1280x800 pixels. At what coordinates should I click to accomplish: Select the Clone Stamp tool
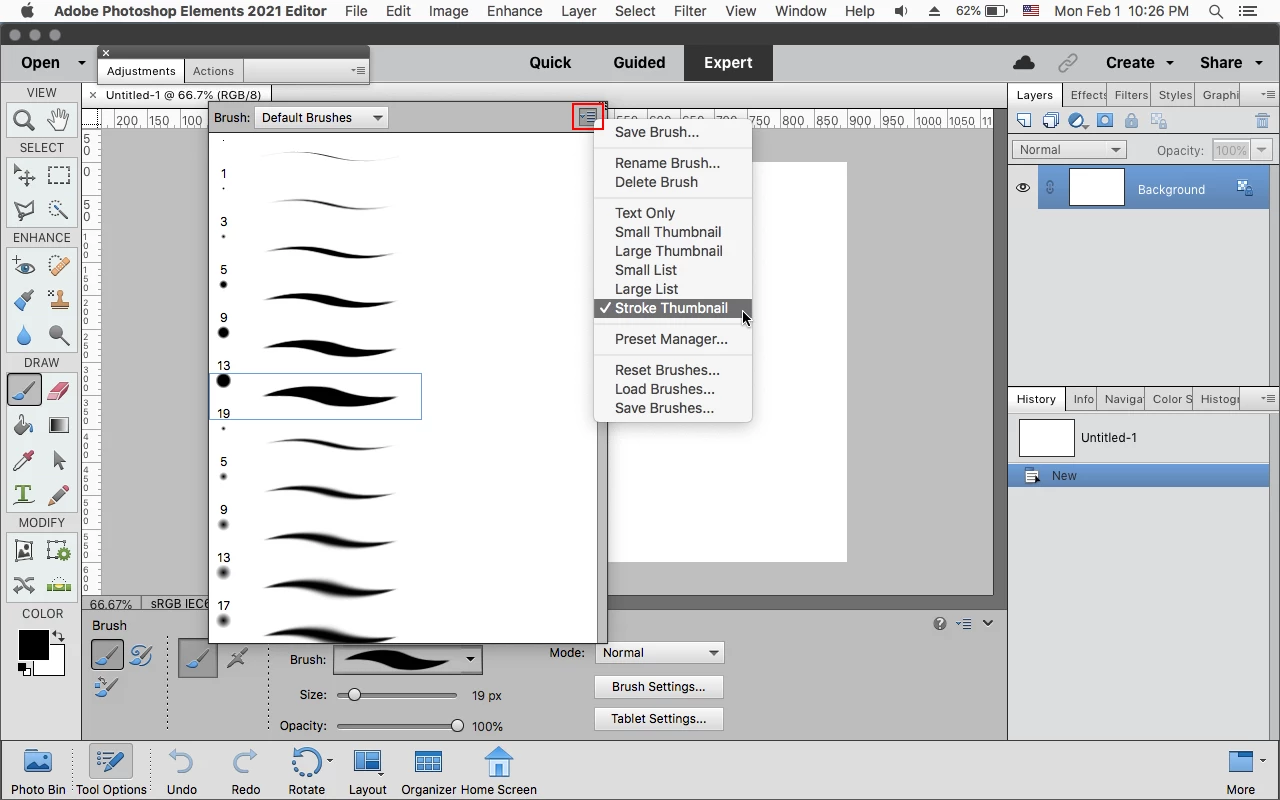(x=59, y=300)
